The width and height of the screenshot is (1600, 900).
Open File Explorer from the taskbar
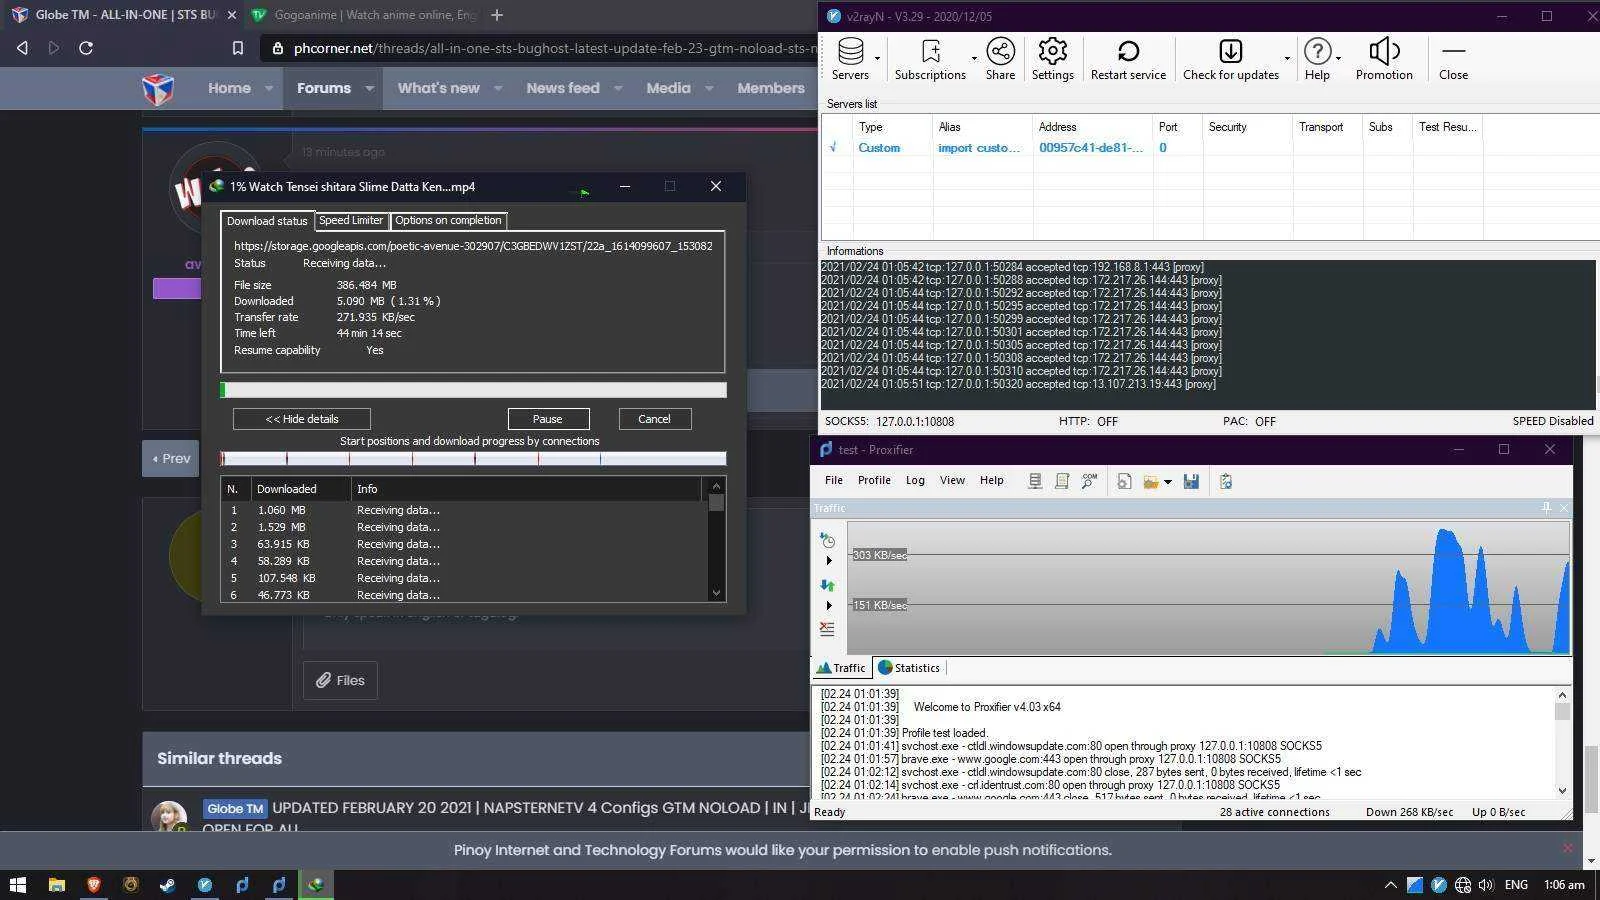56,885
